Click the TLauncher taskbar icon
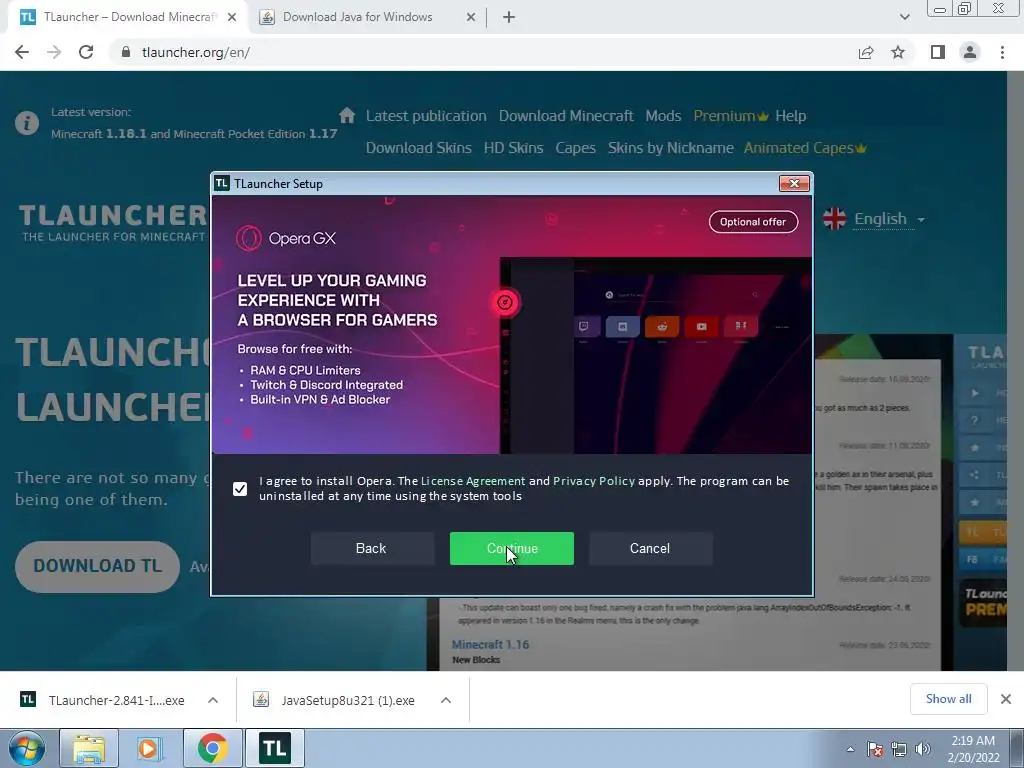 click(x=274, y=748)
